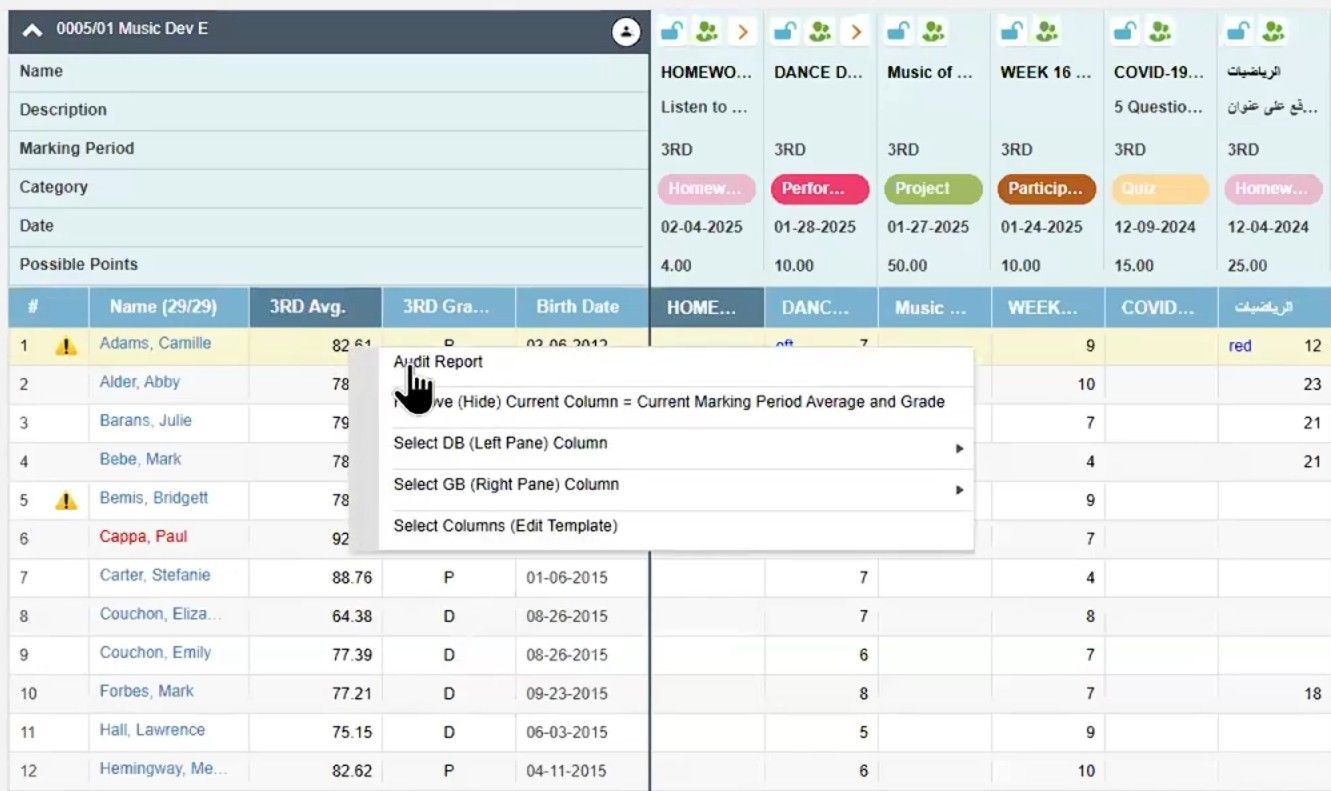Open student group icon for DANCE D... assignment

click(821, 31)
